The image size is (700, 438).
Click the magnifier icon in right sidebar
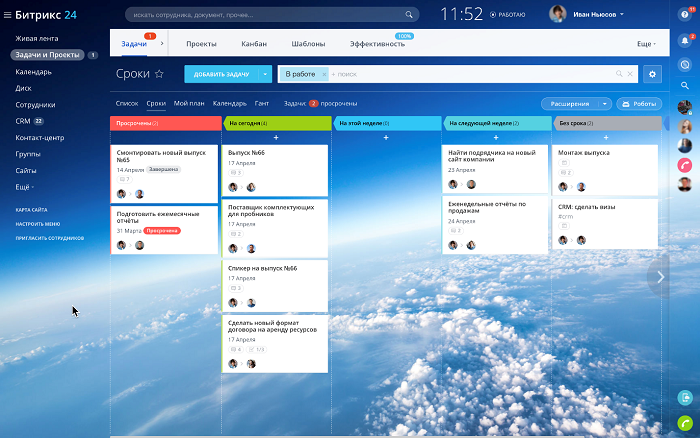685,85
